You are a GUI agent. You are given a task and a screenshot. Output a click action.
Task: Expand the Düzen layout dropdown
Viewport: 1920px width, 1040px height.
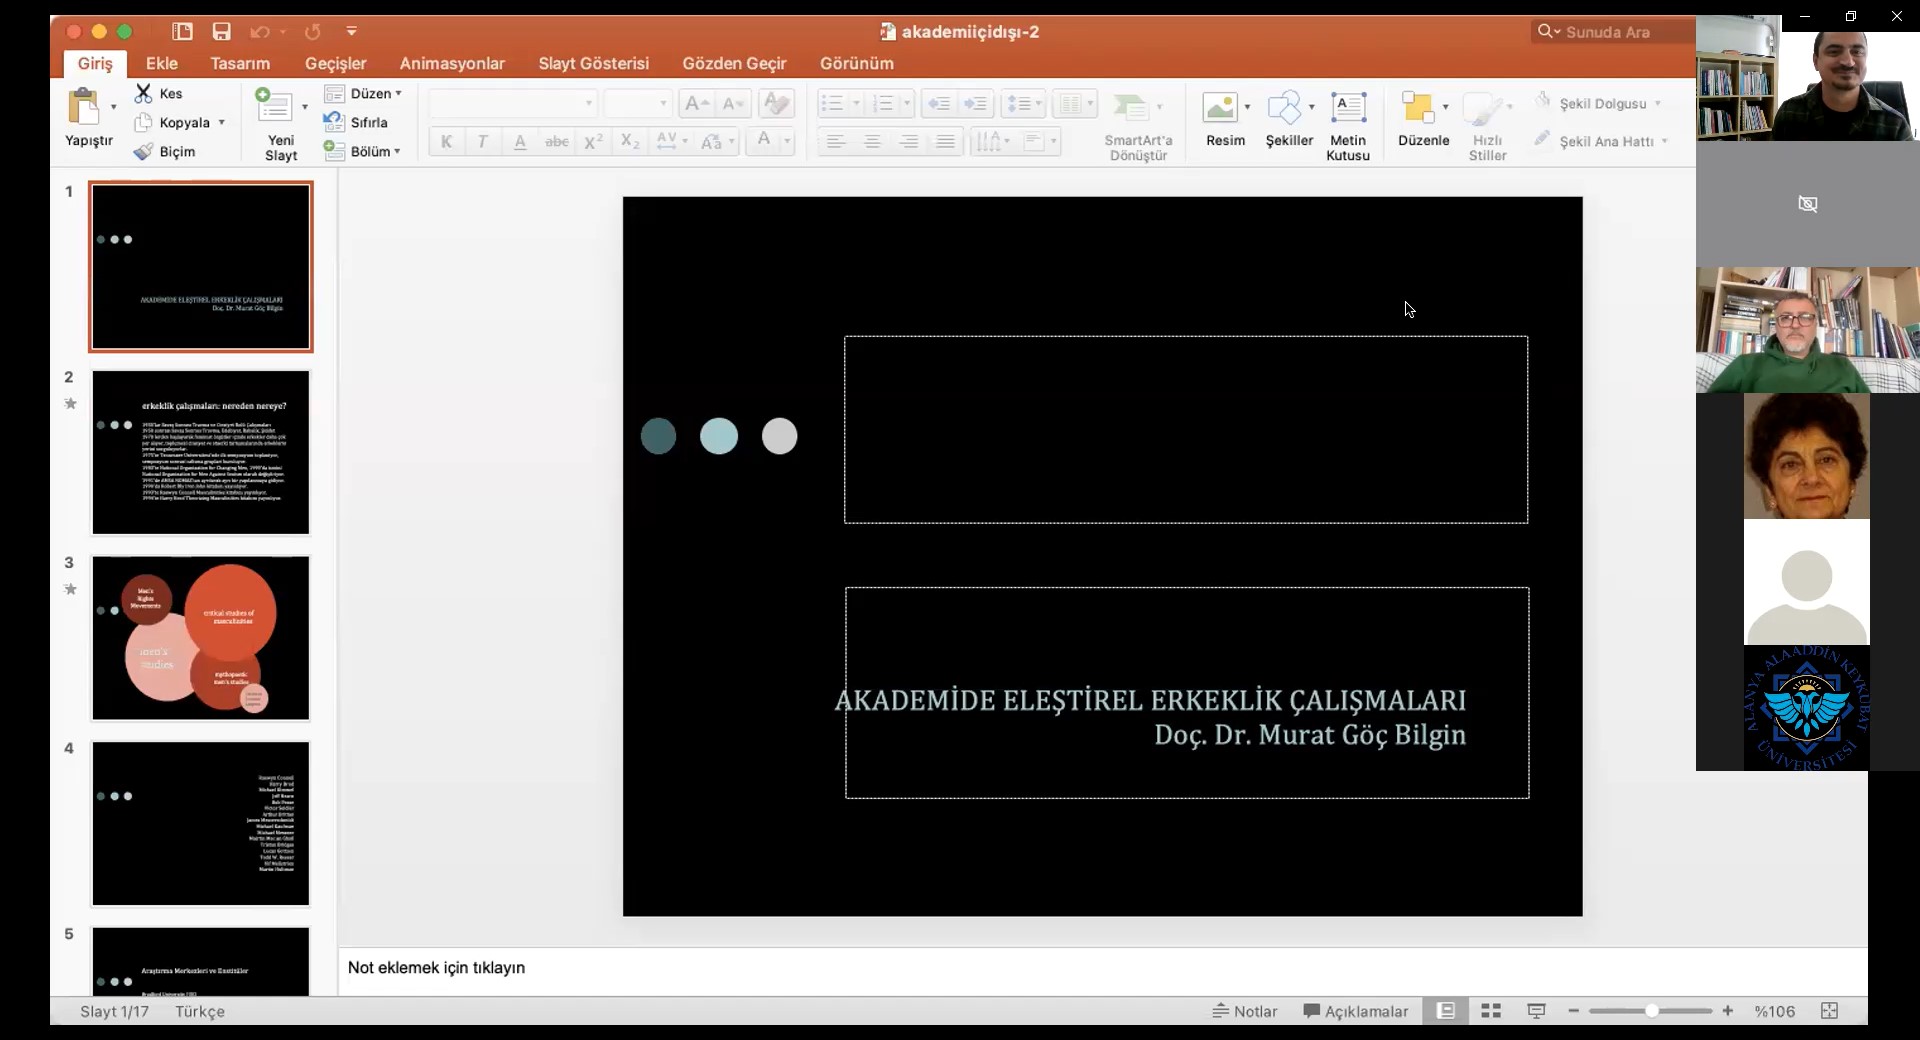pyautogui.click(x=398, y=93)
